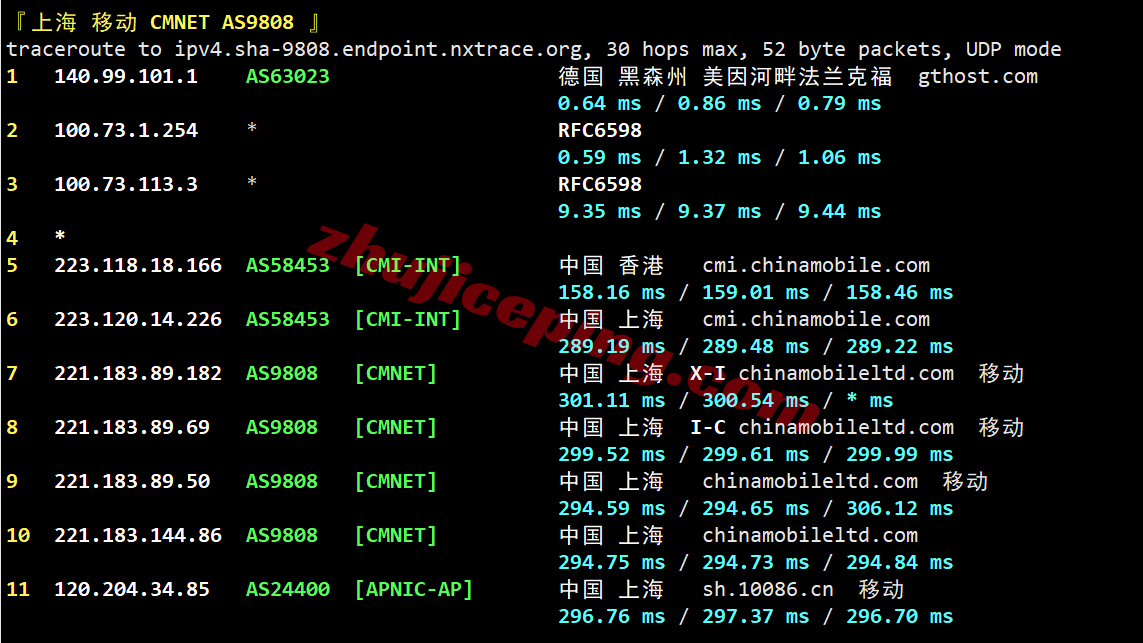This screenshot has height=643, width=1143.
Task: Click hop 1 IP 140.99.101.1
Action: click(126, 77)
